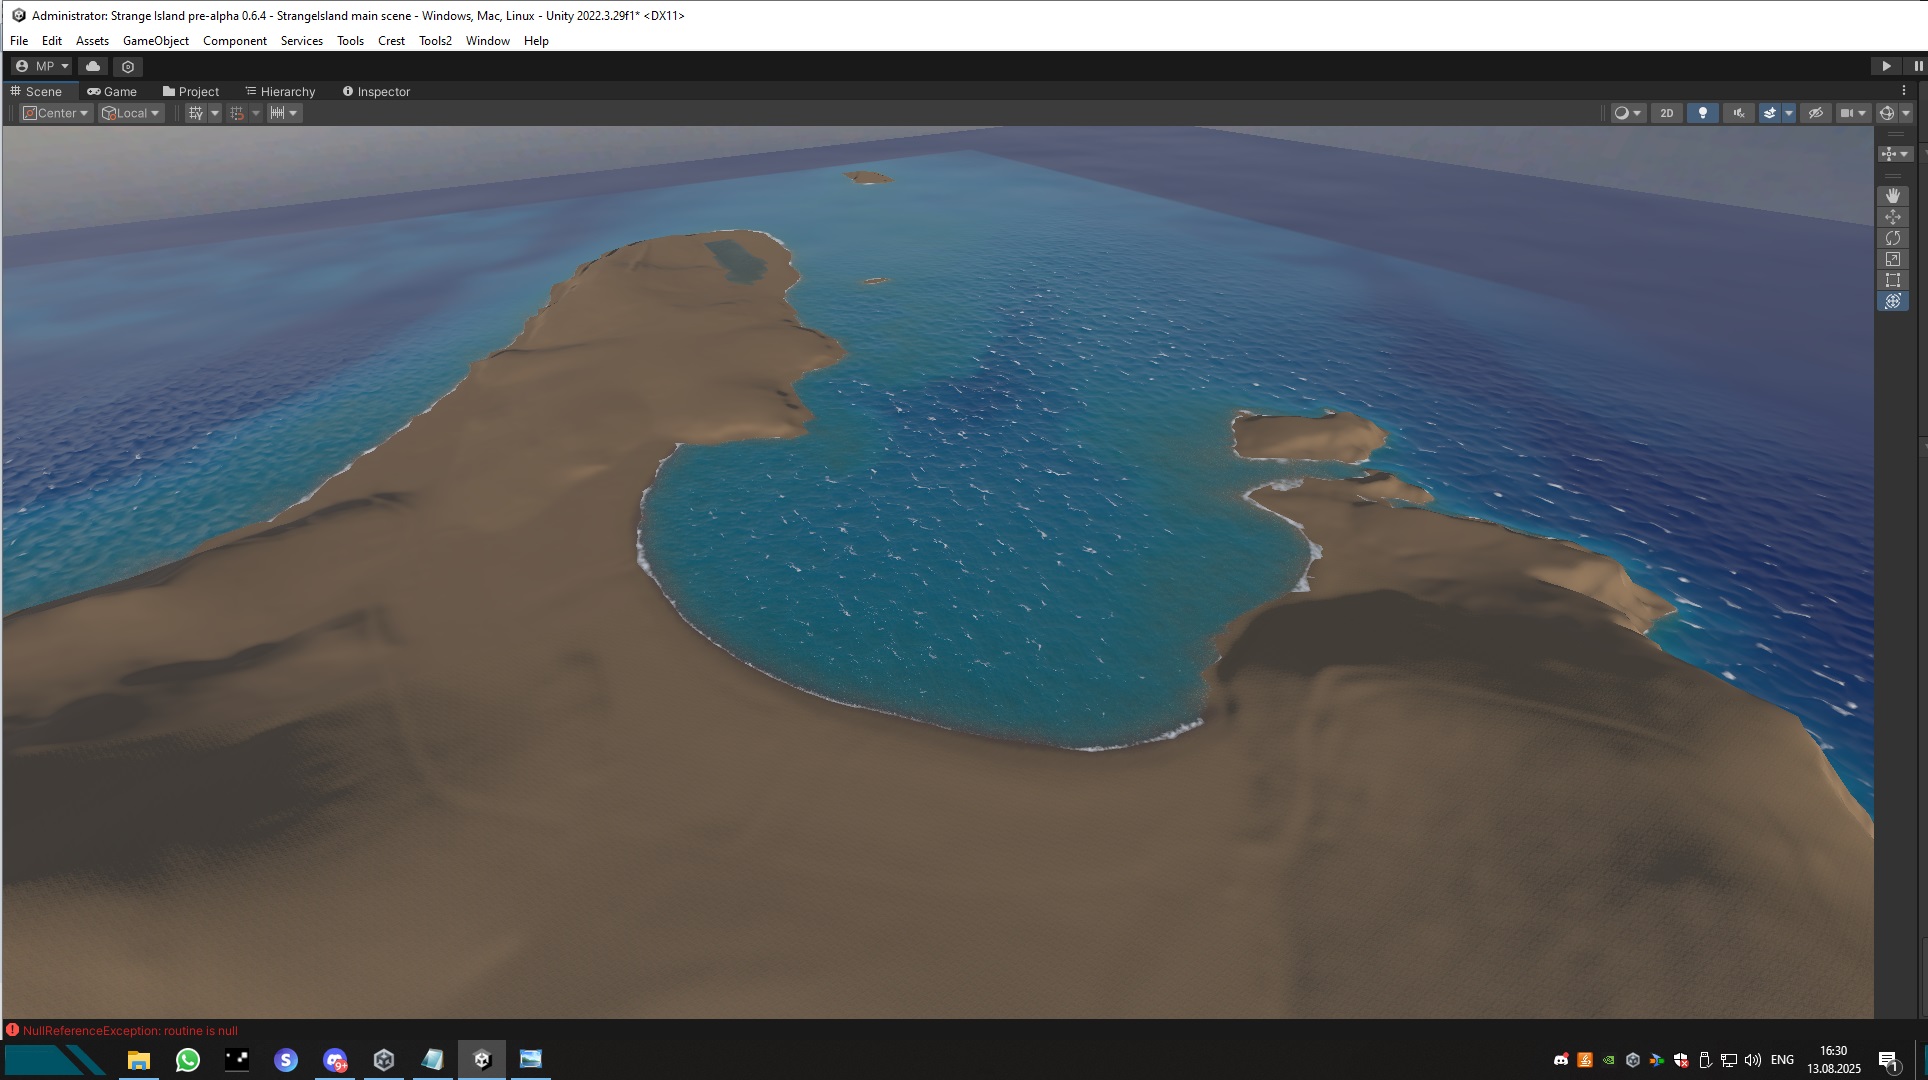The height and width of the screenshot is (1080, 1928).
Task: Select the Hand view tool
Action: pos(1892,196)
